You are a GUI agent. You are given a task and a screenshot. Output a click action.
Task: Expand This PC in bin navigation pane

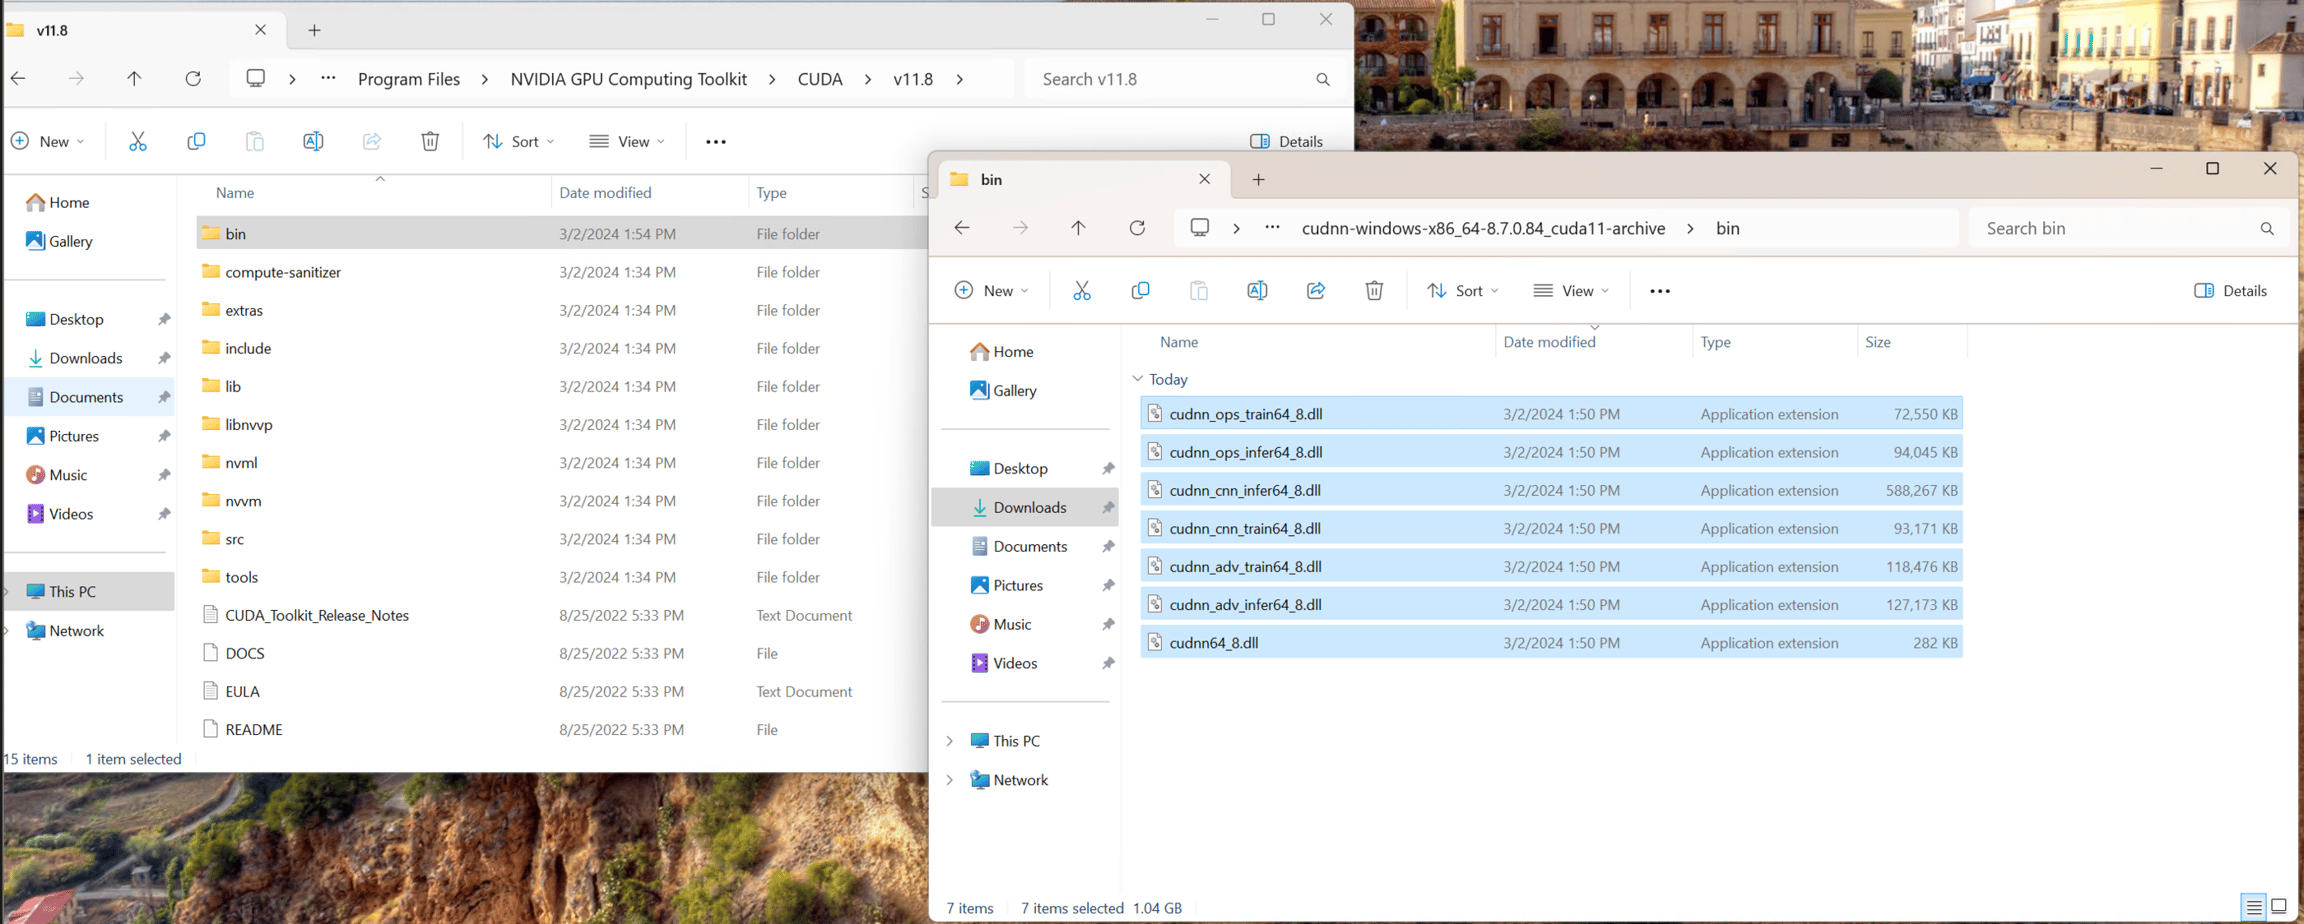(x=950, y=741)
